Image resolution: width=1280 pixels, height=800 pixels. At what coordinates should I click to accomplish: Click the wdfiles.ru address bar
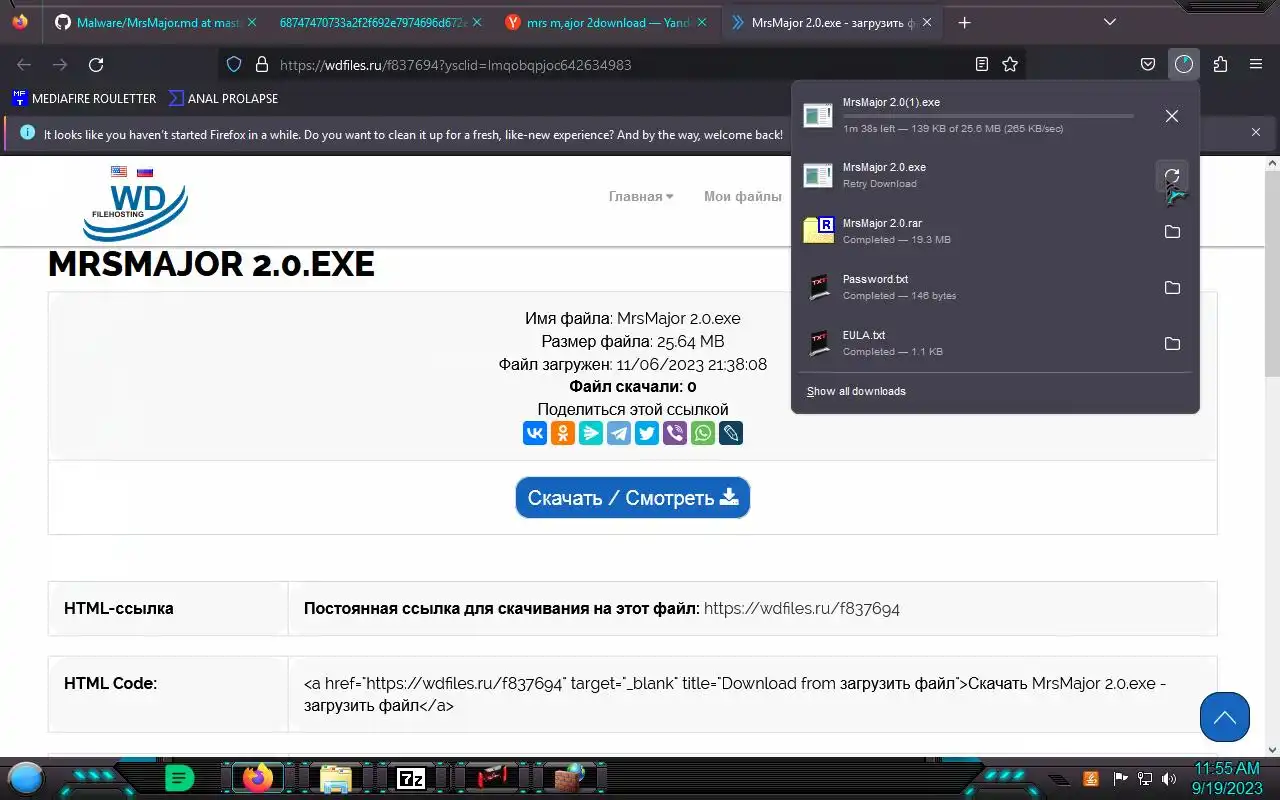(620, 64)
